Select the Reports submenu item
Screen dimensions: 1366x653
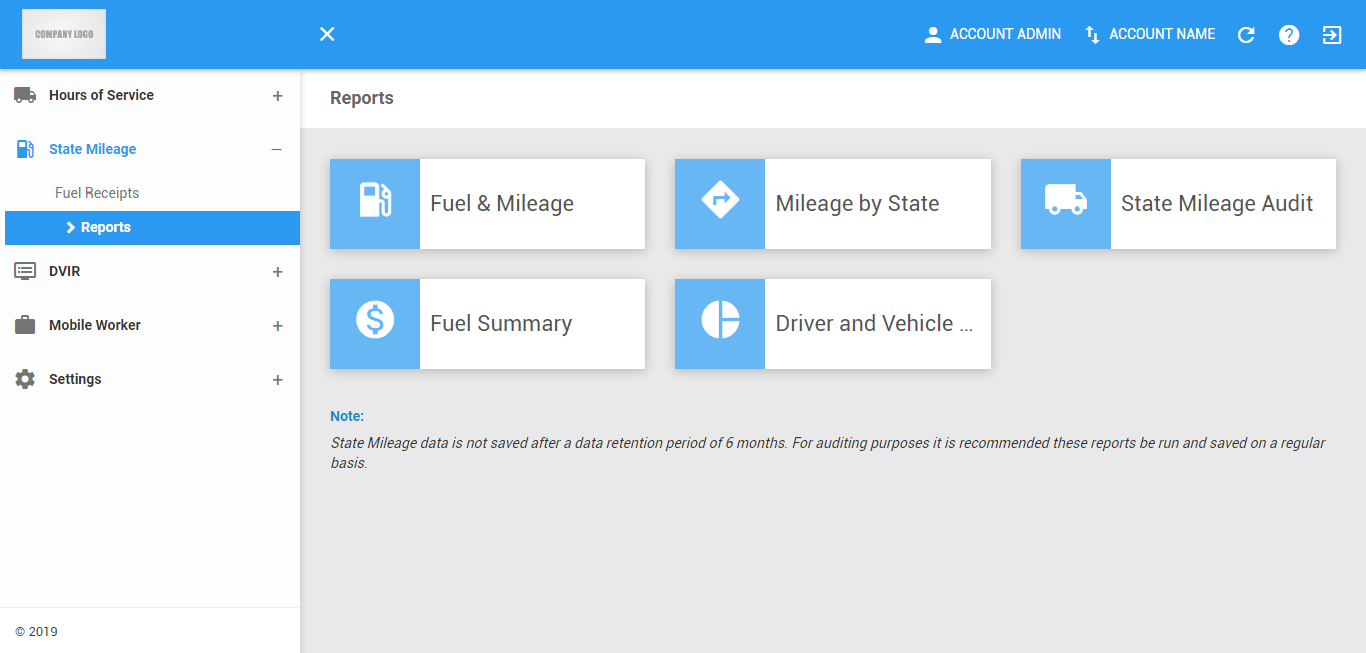point(152,228)
